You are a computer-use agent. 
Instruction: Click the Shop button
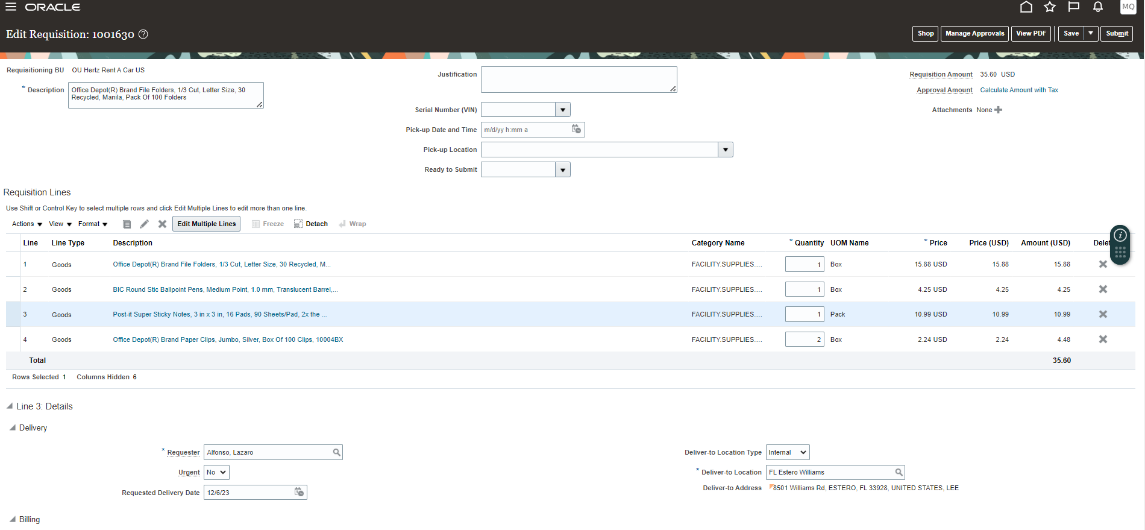pos(925,34)
